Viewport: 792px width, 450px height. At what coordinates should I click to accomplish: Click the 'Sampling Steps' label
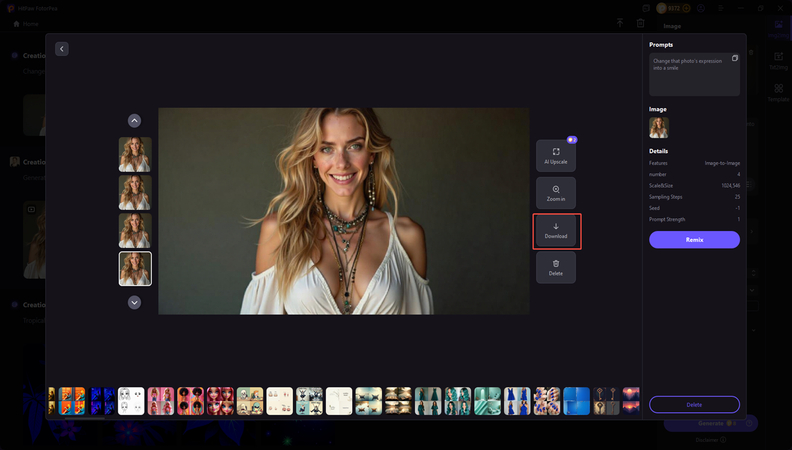pos(666,197)
